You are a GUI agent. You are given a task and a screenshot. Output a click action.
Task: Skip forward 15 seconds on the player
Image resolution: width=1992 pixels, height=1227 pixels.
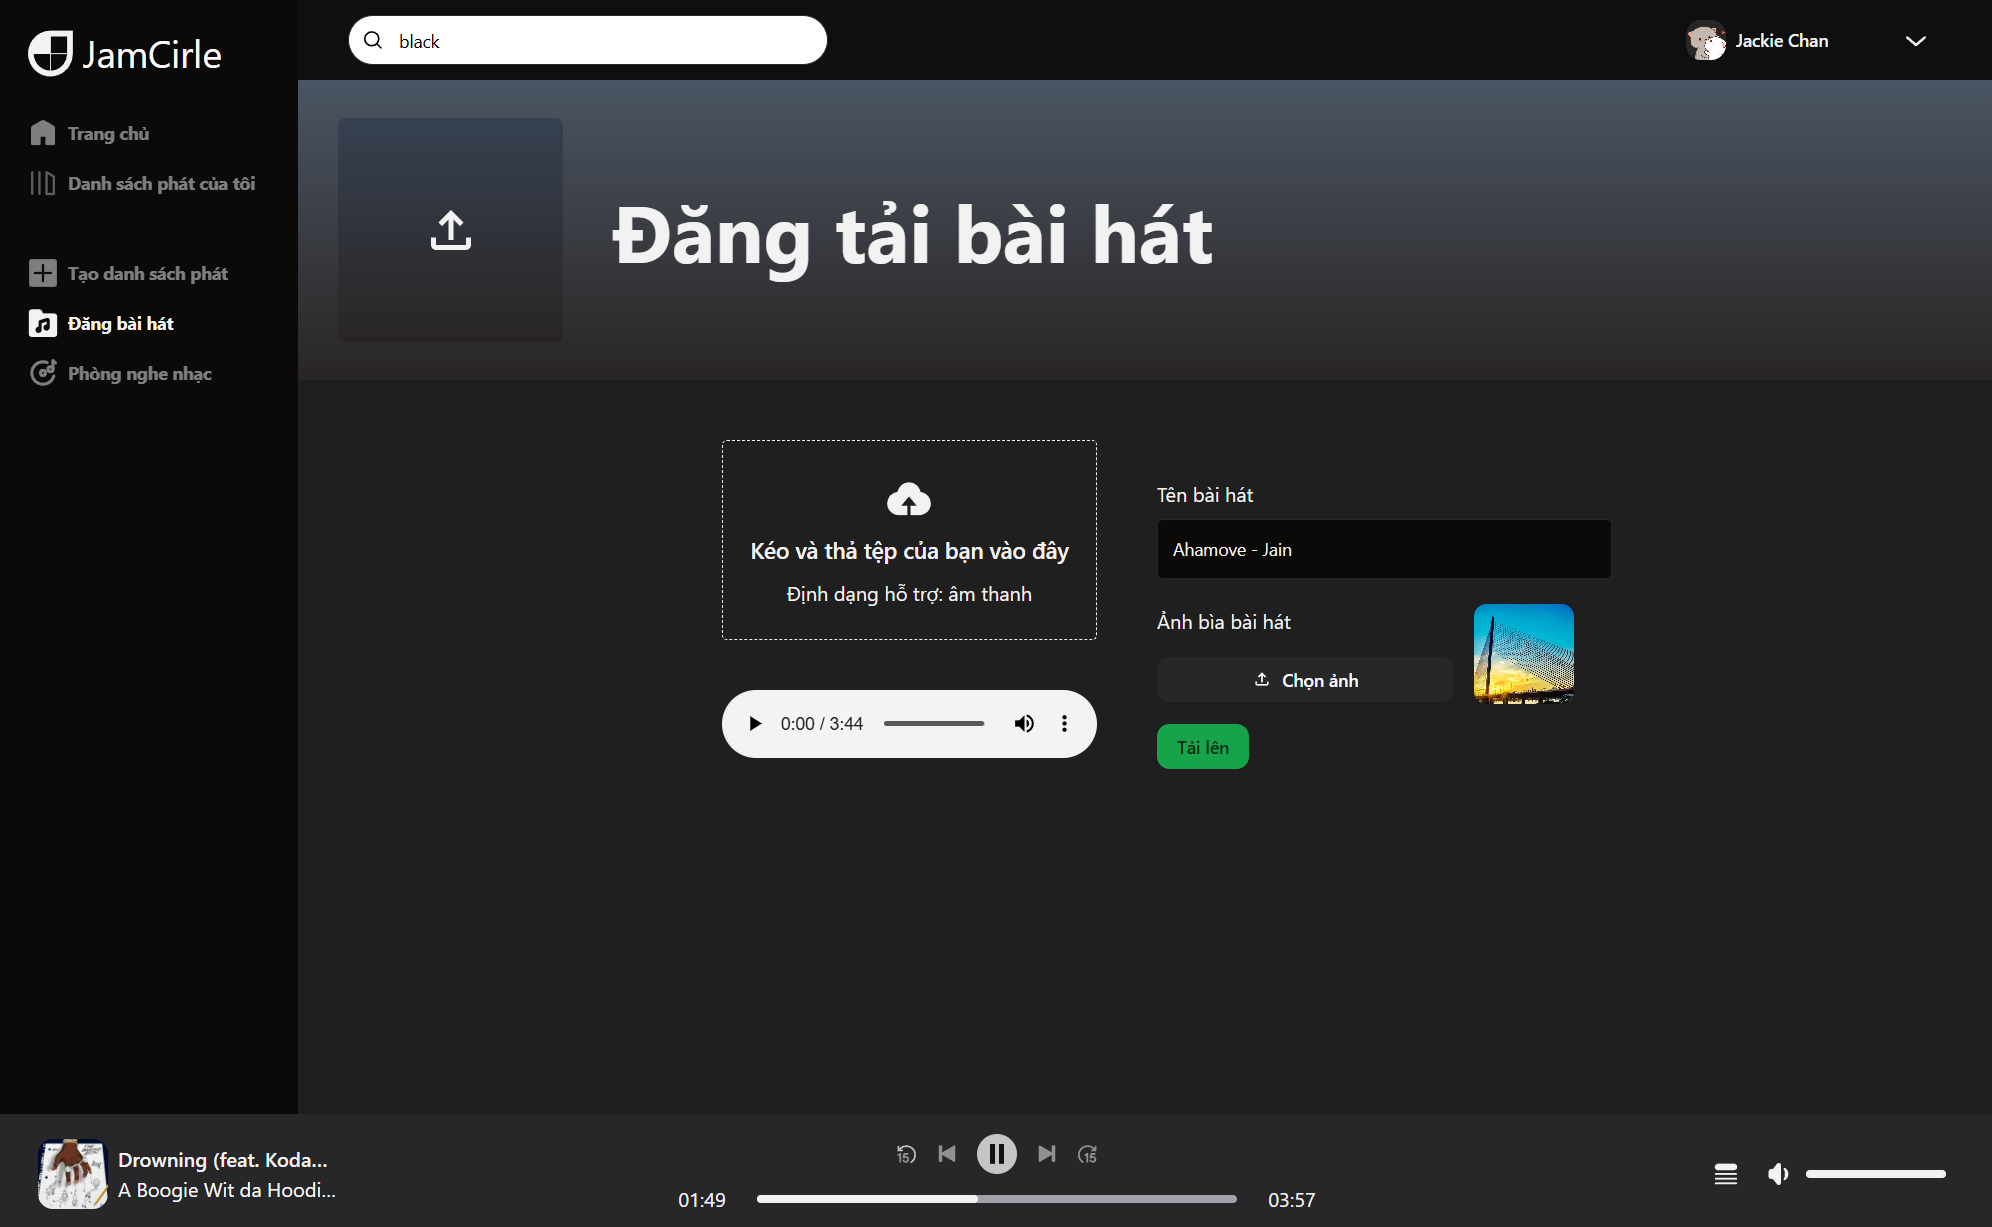(1088, 1153)
